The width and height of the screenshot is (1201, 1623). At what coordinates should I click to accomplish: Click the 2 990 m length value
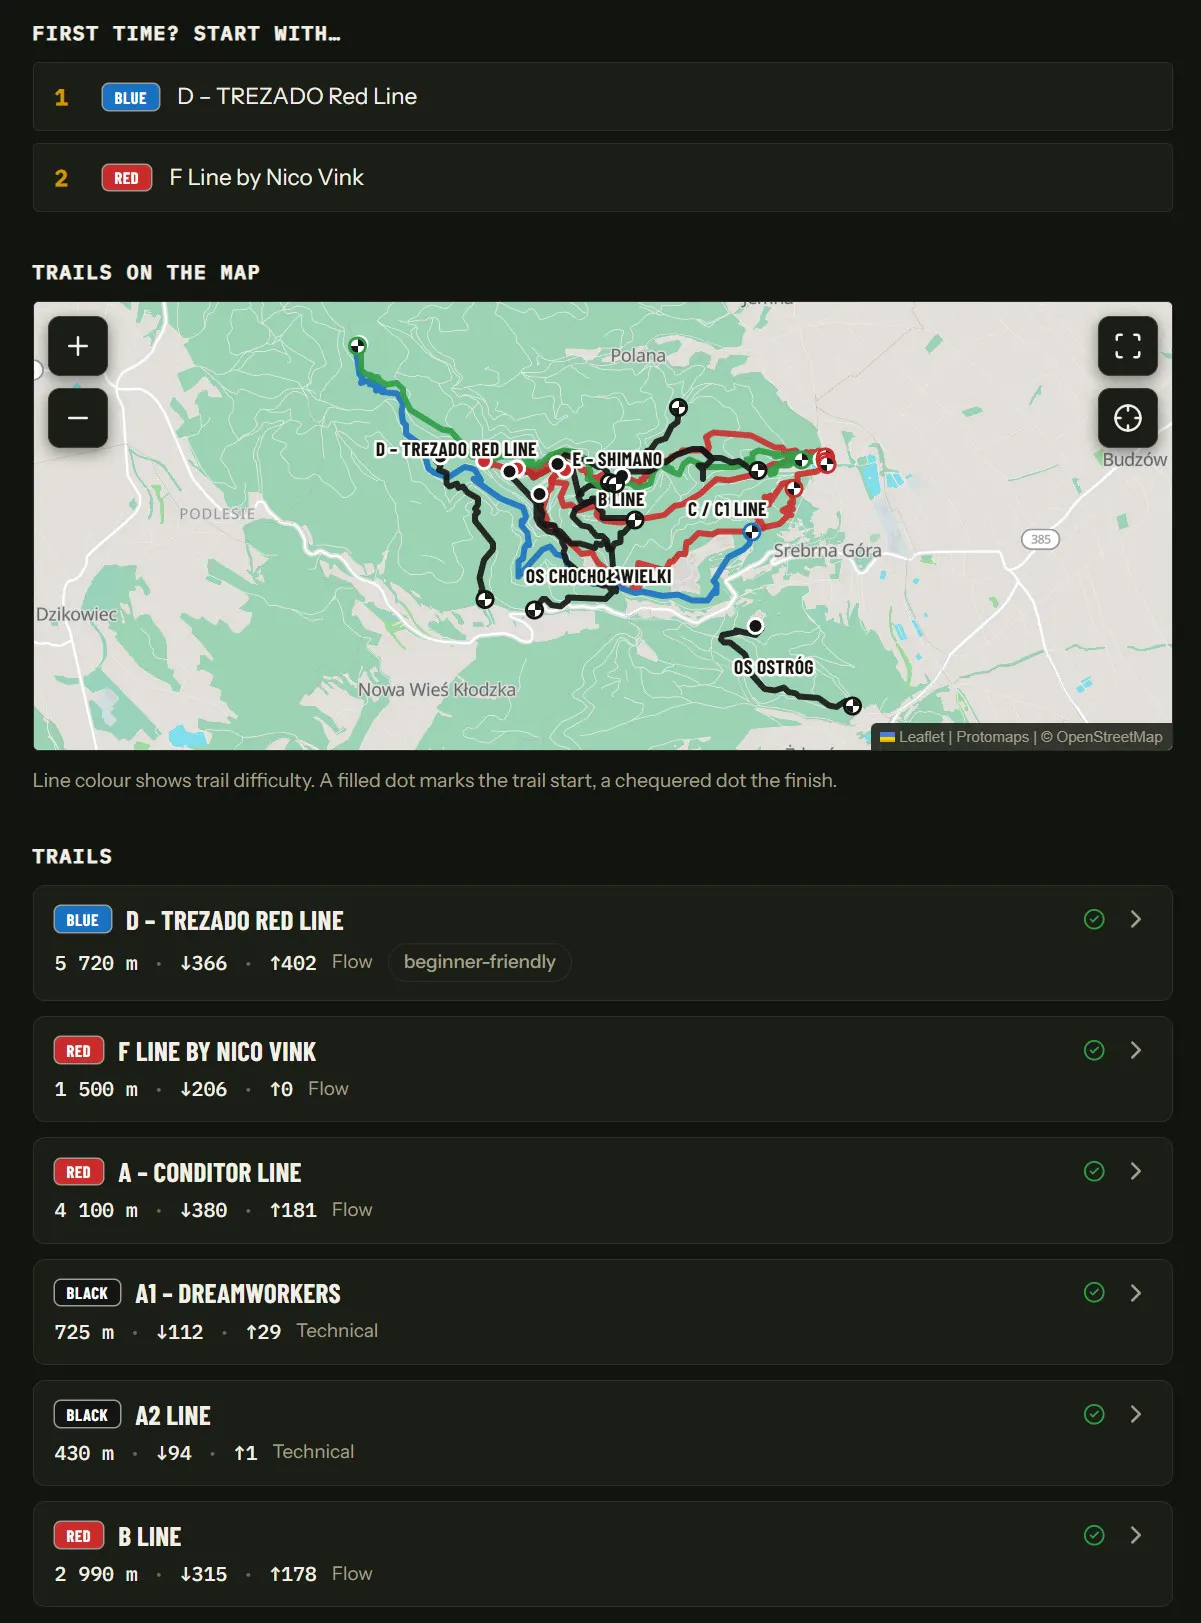point(96,1574)
